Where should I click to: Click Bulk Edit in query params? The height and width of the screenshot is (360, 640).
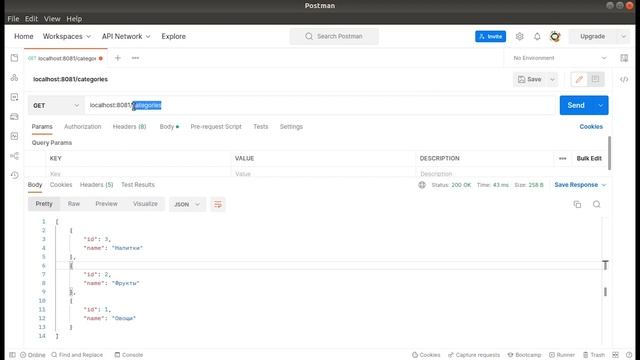point(589,158)
